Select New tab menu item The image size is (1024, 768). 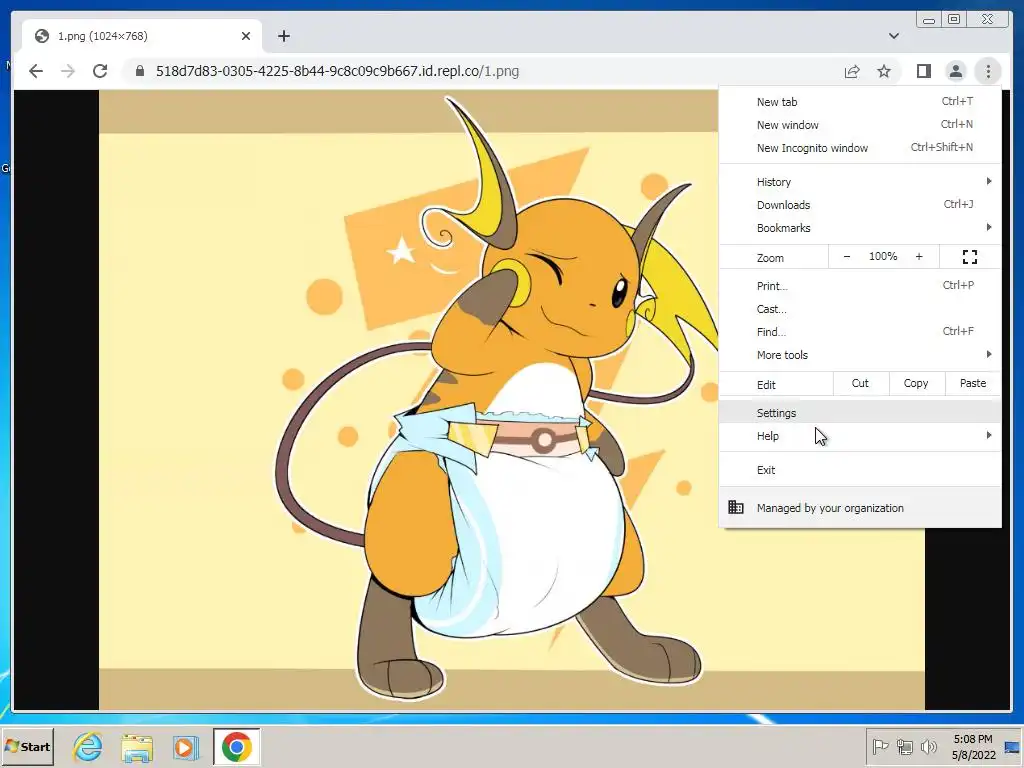tap(860, 102)
